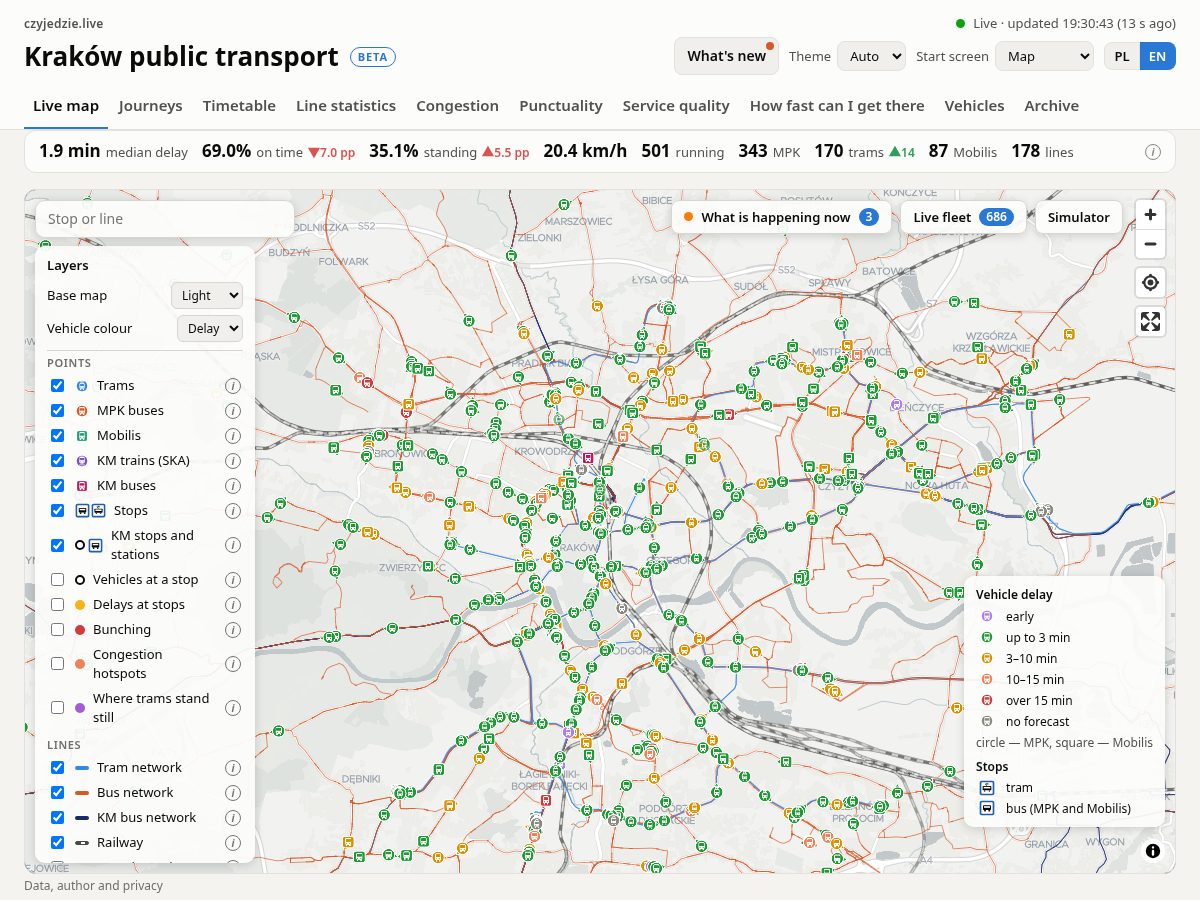The height and width of the screenshot is (900, 1200).
Task: Click the Stop or line search field
Action: tap(165, 219)
